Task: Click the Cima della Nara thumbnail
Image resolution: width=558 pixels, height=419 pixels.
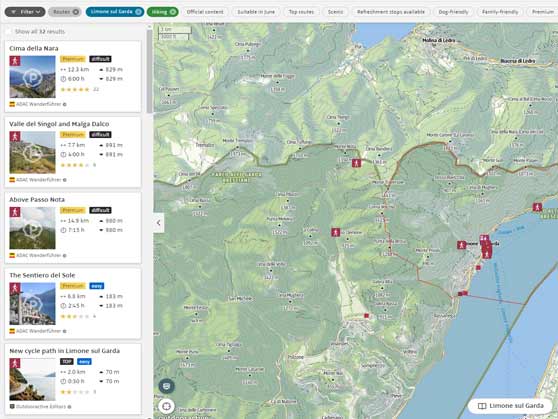Action: click(x=32, y=77)
